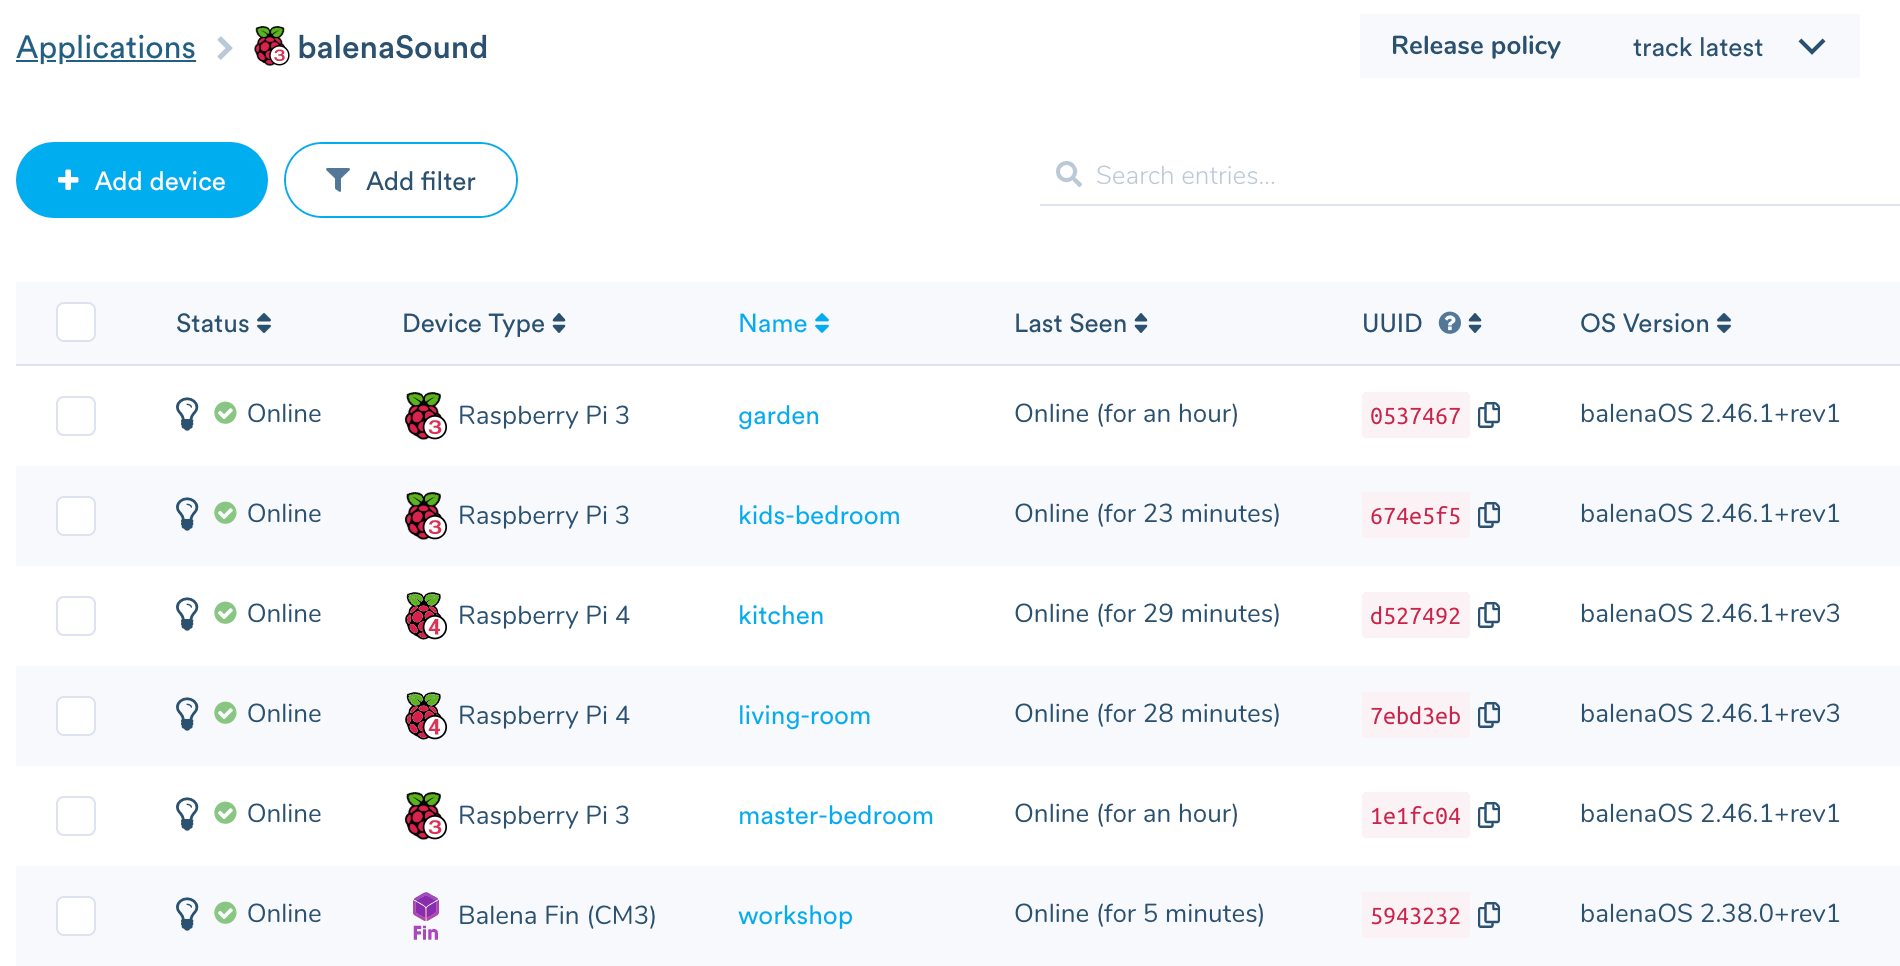Click the UUID help question mark icon
The height and width of the screenshot is (966, 1900).
[1450, 322]
